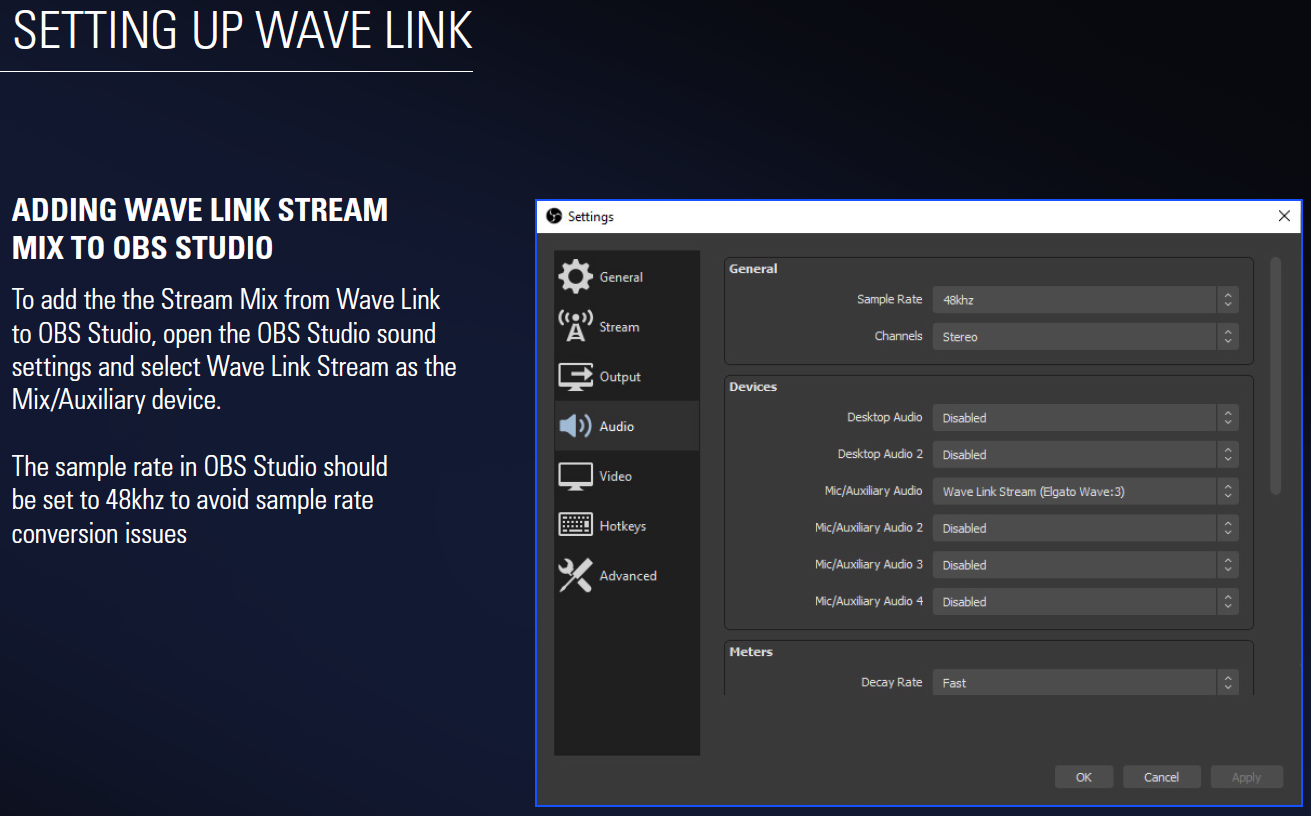The image size is (1311, 816).
Task: Switch to Stream settings label
Action: [619, 327]
